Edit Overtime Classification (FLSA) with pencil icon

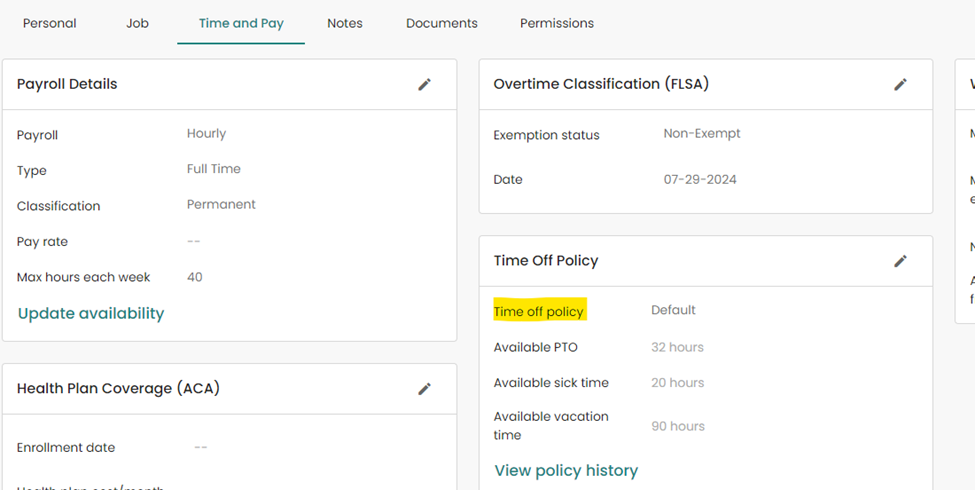click(x=901, y=85)
